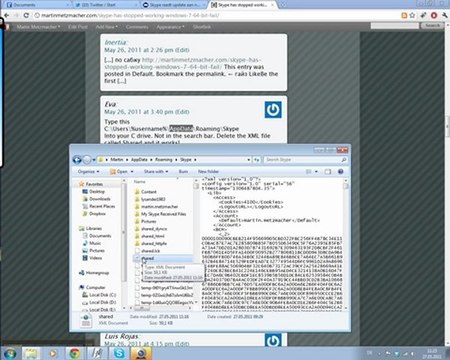This screenshot has height=360, width=450.
Task: Switch to the Twitter browser tab
Action: (x=105, y=5)
